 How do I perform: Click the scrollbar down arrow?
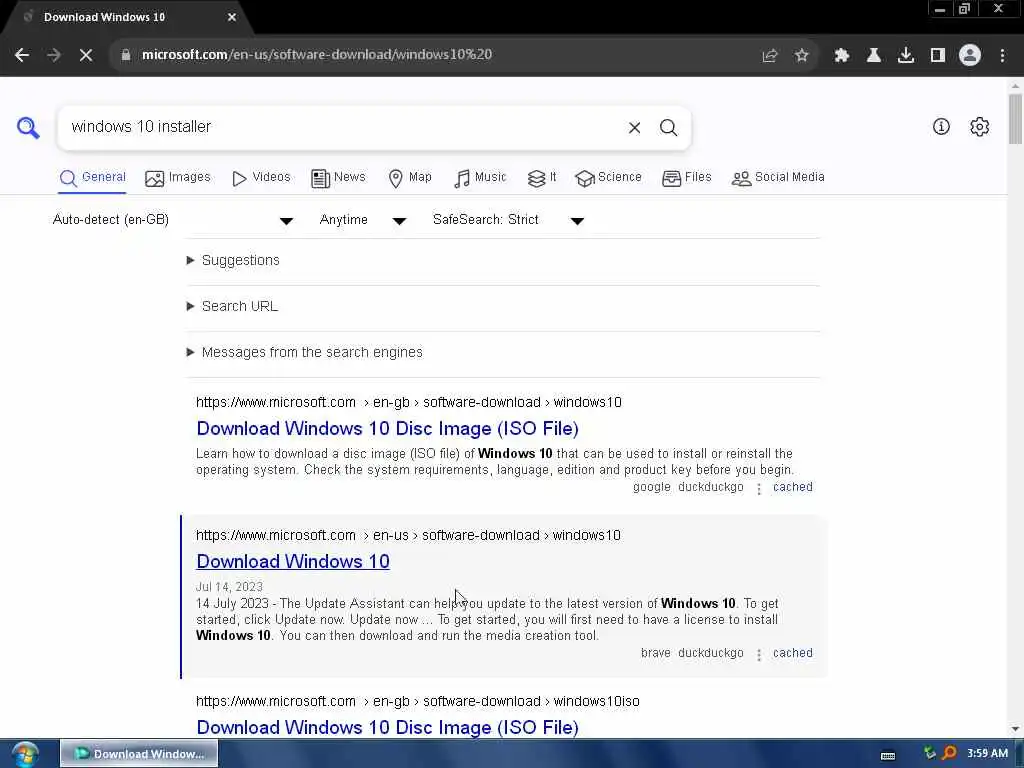[x=1015, y=729]
